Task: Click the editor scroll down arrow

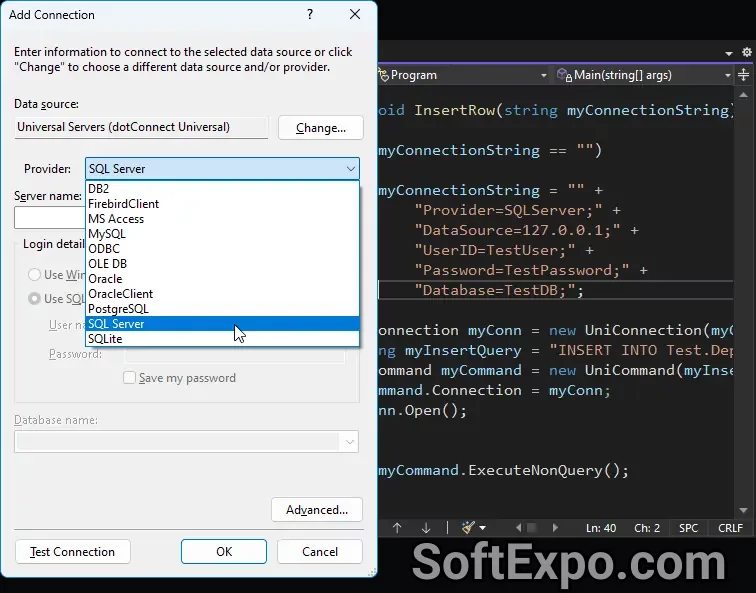Action: pos(743,511)
